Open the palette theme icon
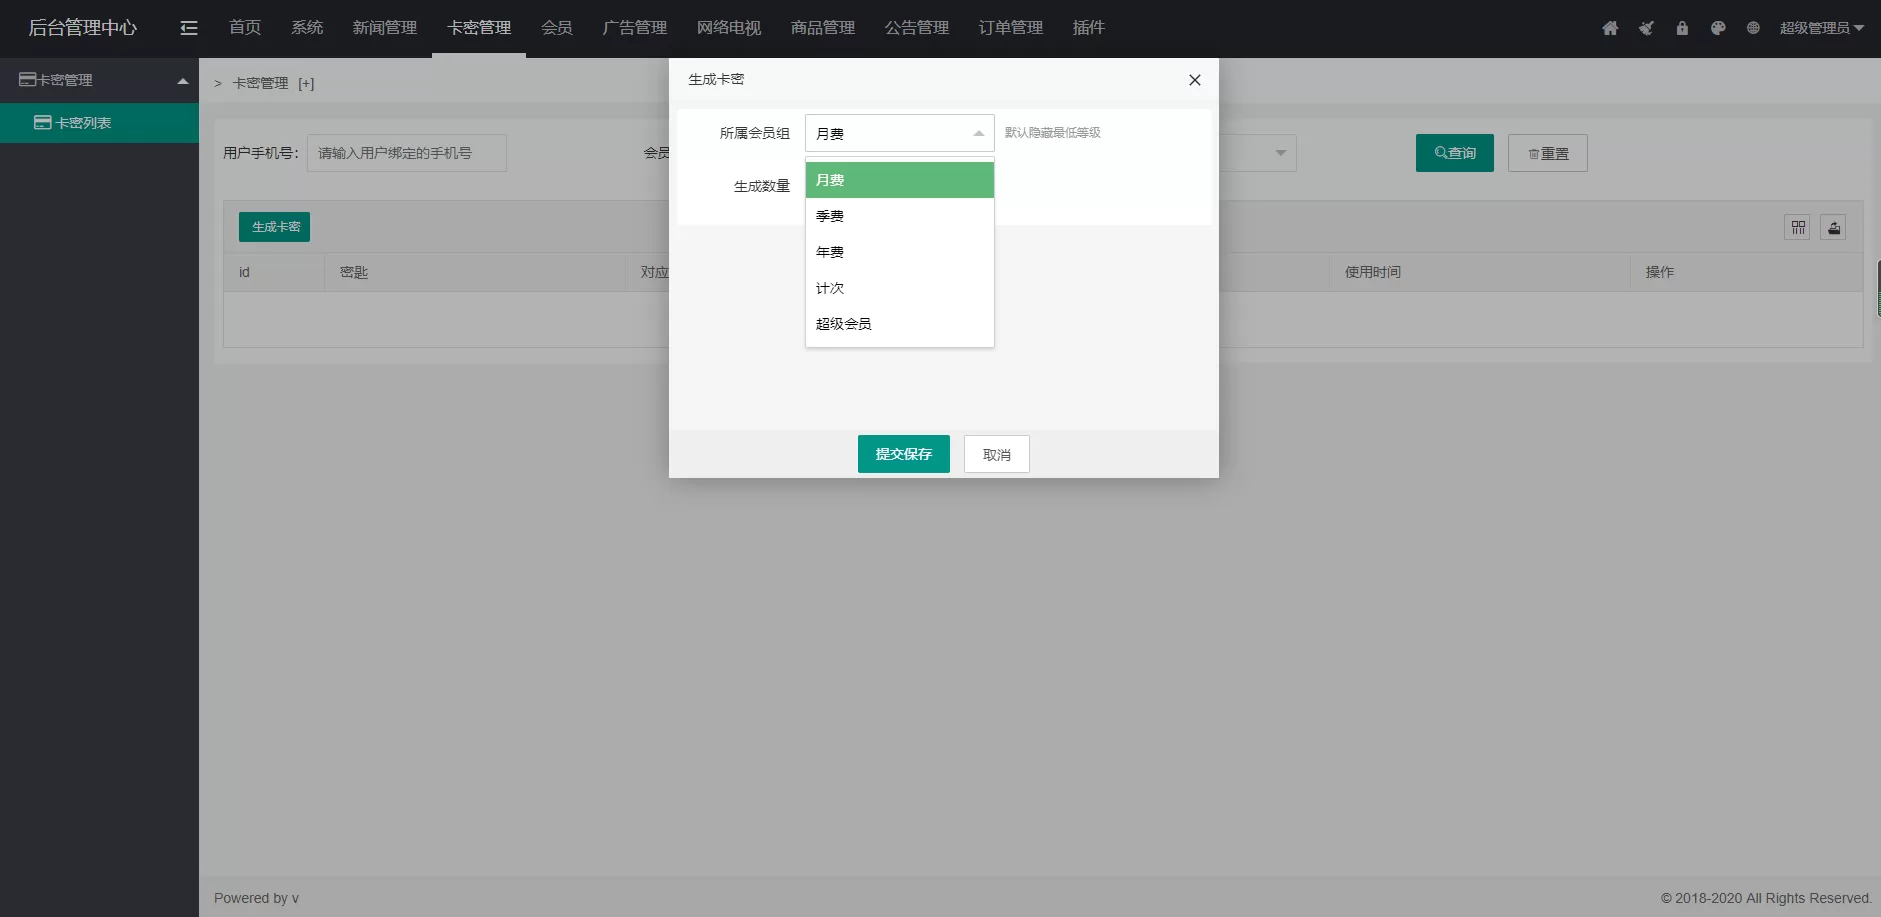The width and height of the screenshot is (1881, 917). (1718, 28)
